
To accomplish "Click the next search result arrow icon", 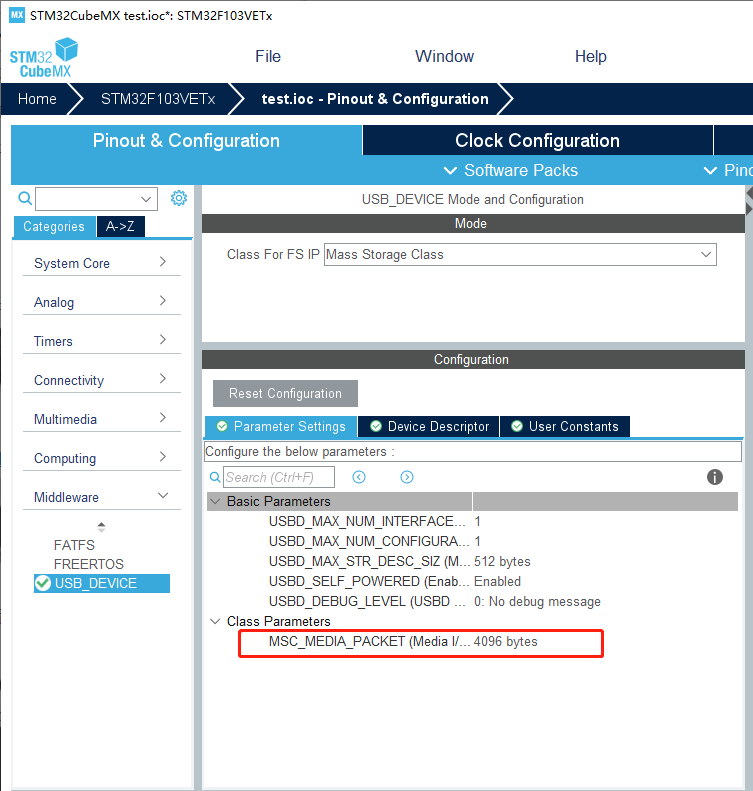I will (x=407, y=477).
